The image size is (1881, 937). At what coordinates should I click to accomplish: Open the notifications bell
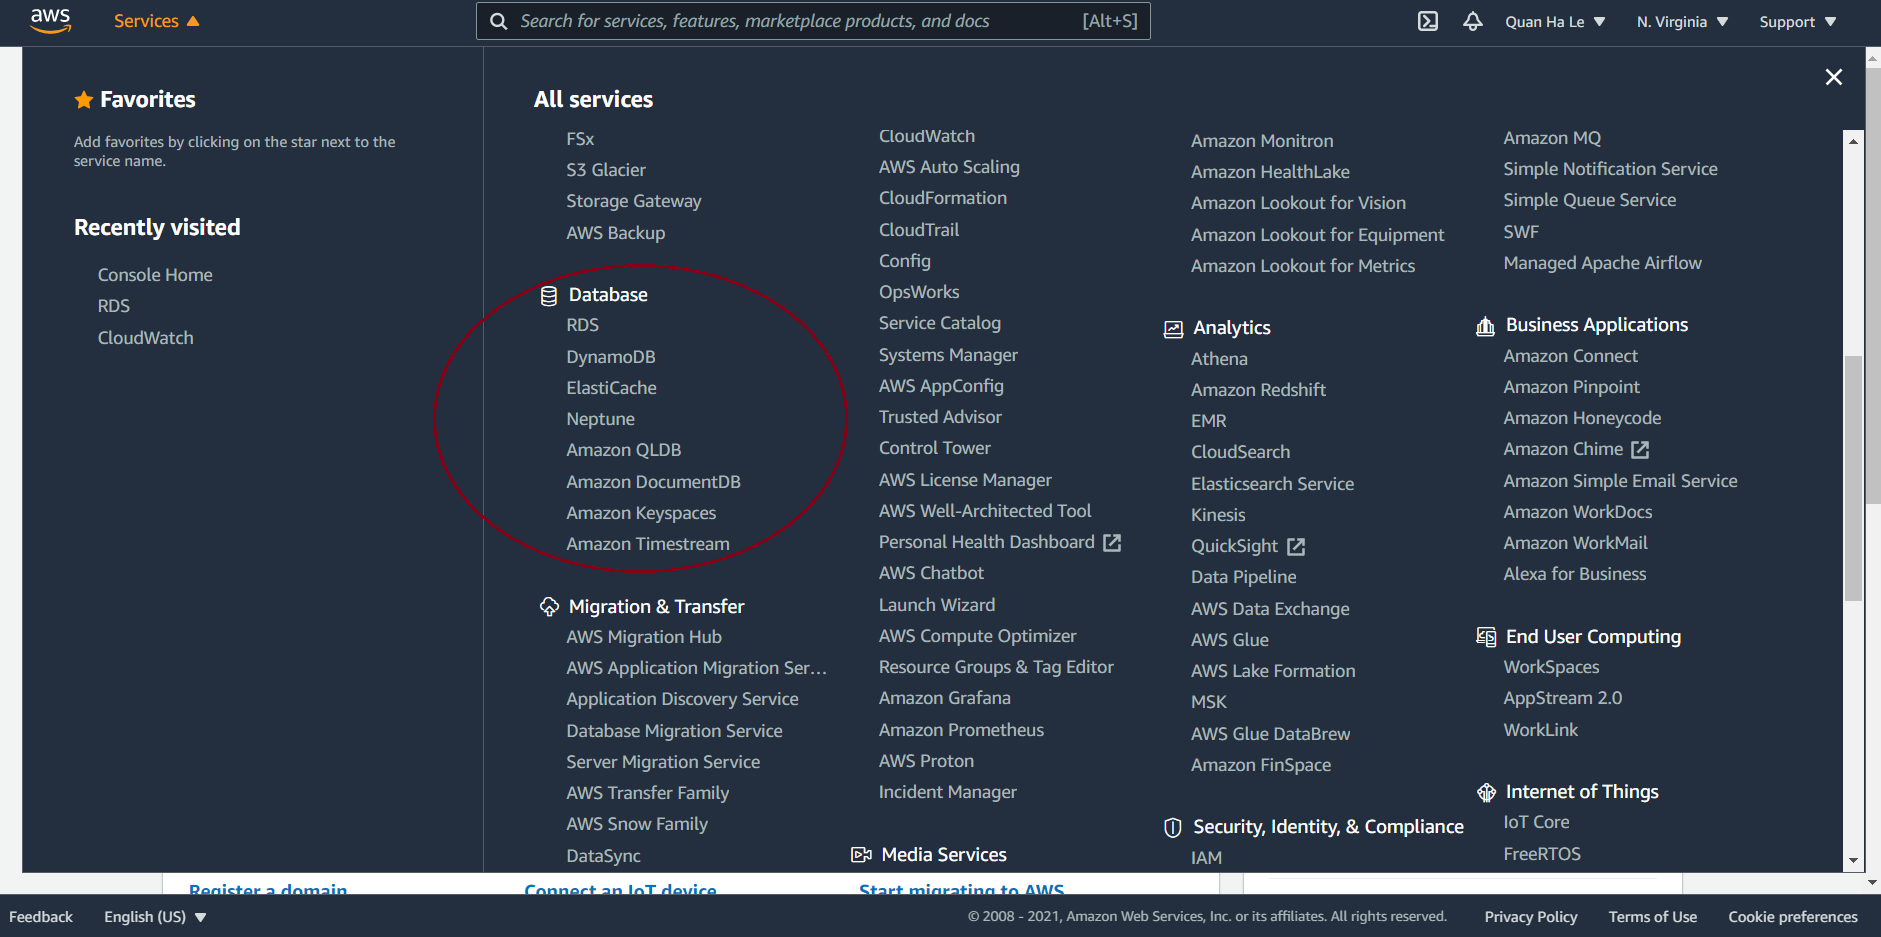pos(1473,21)
